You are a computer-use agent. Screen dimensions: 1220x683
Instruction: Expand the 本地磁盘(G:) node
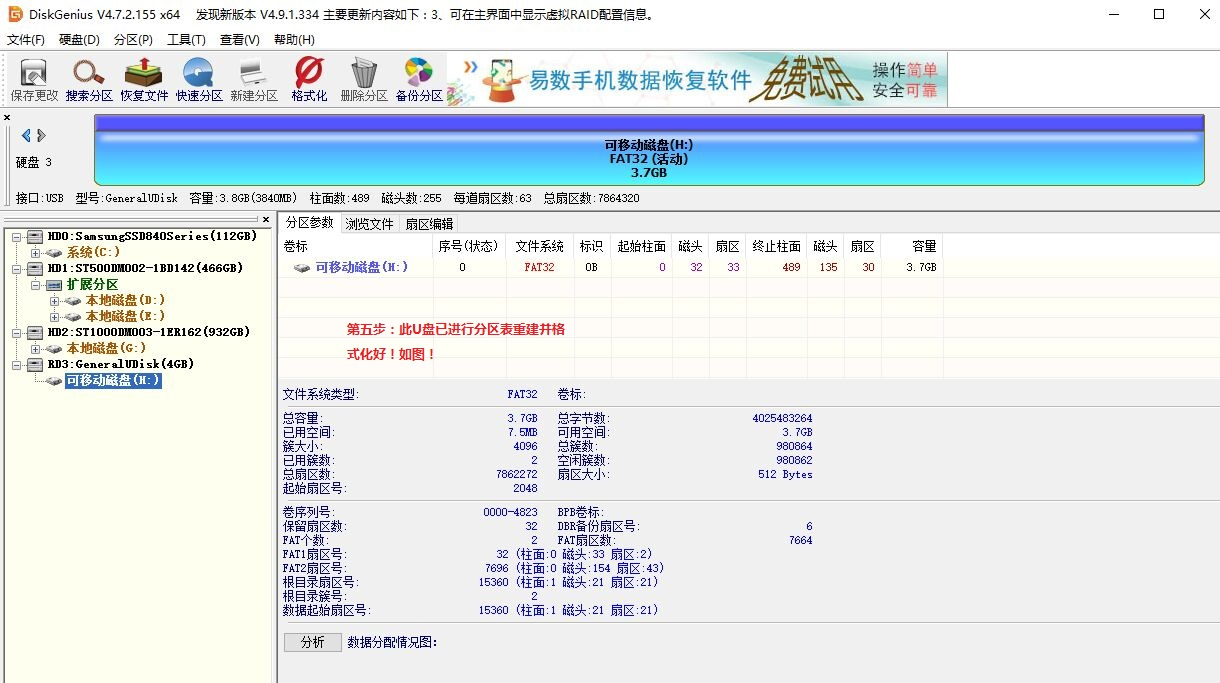pos(36,349)
